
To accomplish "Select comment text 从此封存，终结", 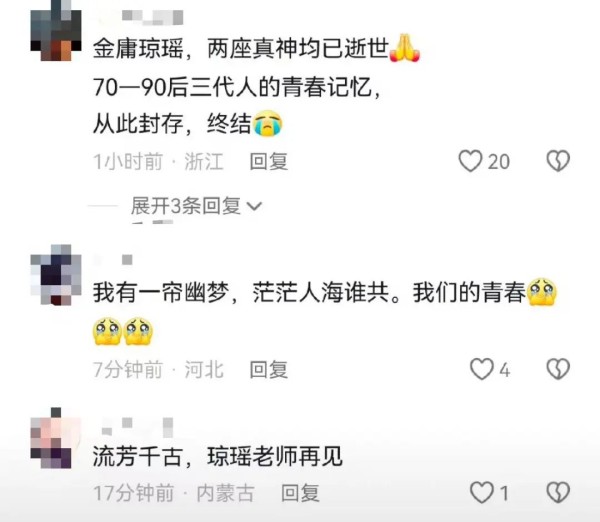I will tap(188, 124).
